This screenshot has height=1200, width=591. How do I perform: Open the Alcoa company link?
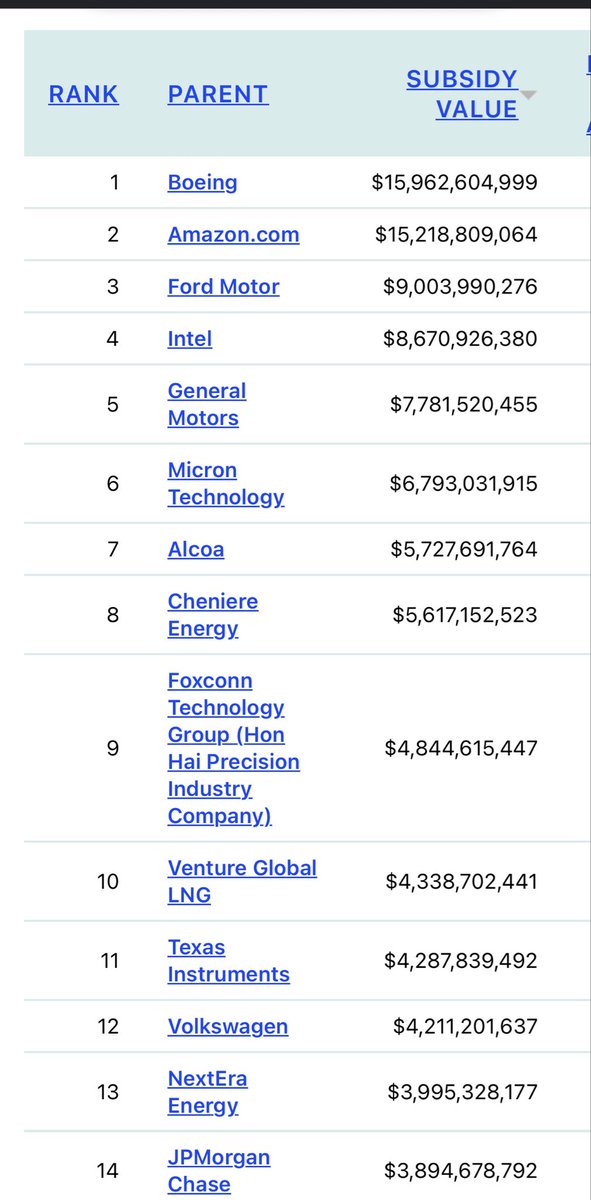coord(196,549)
